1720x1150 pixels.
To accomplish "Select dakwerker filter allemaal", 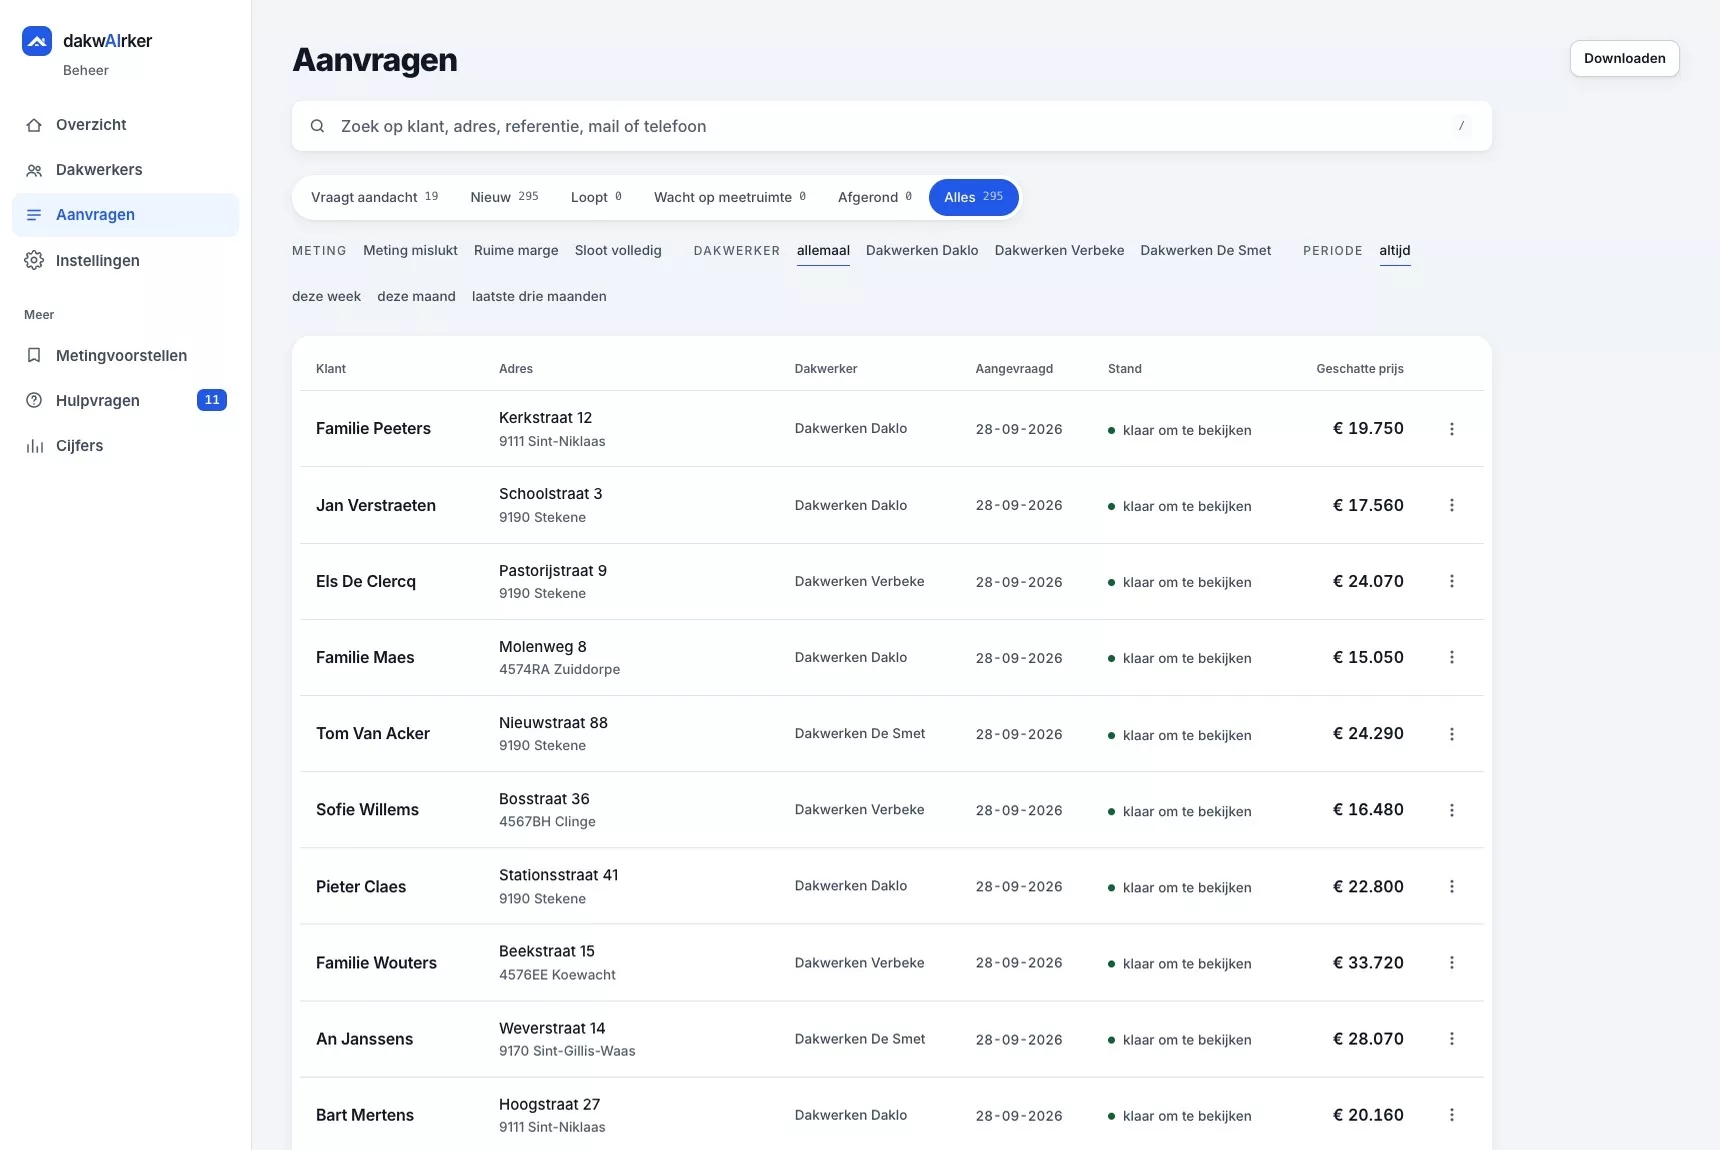I will pos(823,251).
